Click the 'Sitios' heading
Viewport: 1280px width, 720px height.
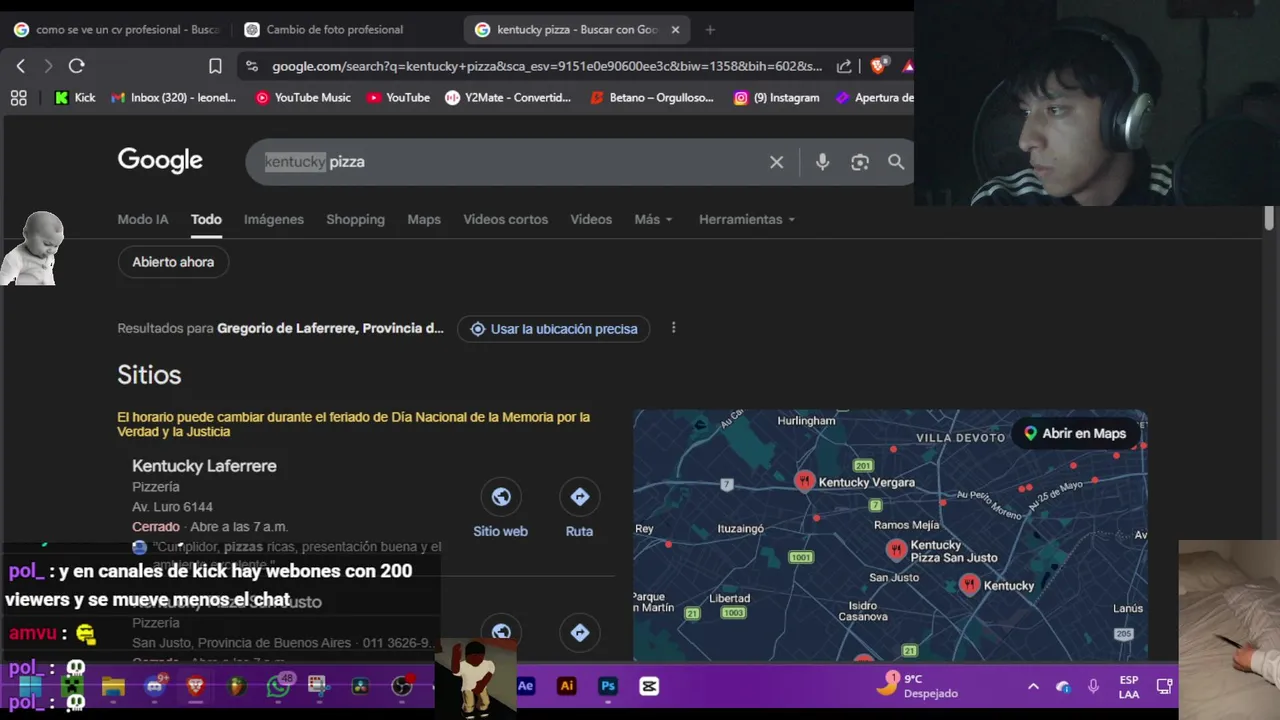[x=149, y=375]
